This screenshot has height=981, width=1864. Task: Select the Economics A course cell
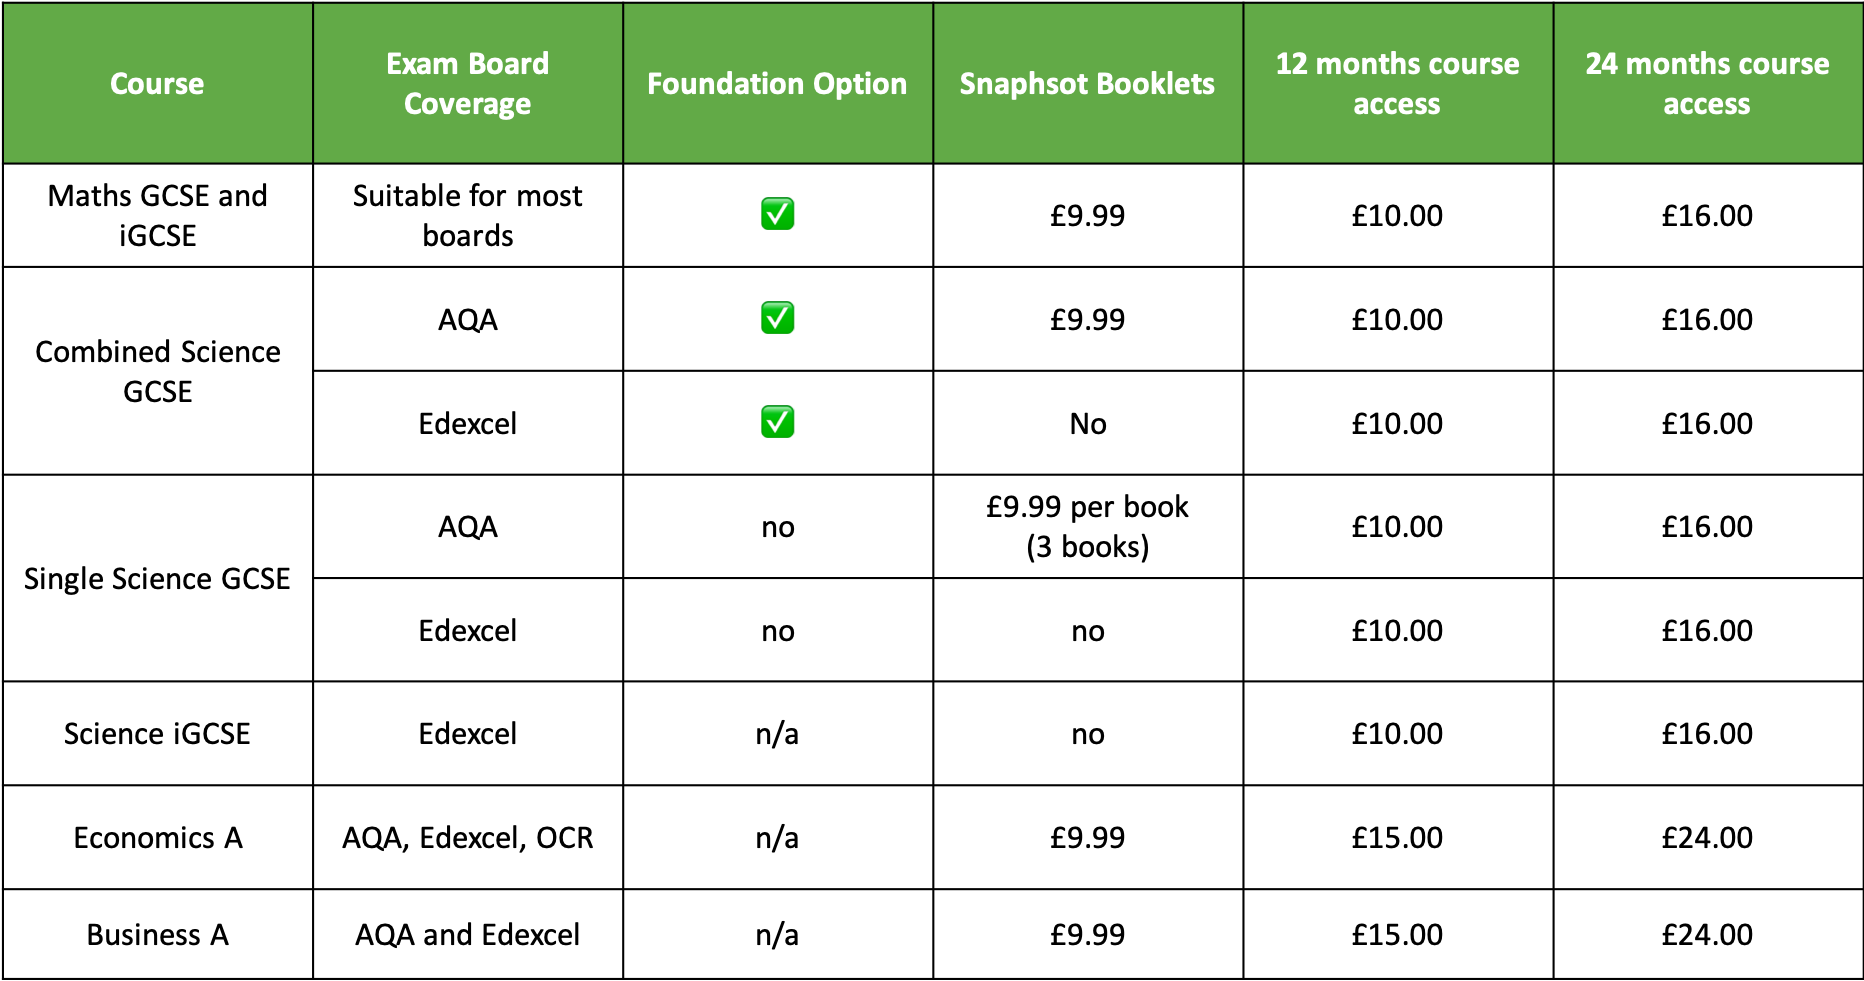tap(157, 837)
